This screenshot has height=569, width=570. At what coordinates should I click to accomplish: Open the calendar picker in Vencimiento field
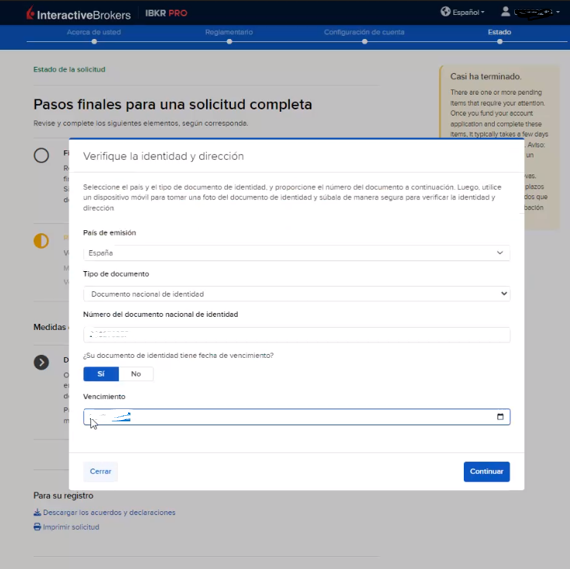[x=500, y=417]
